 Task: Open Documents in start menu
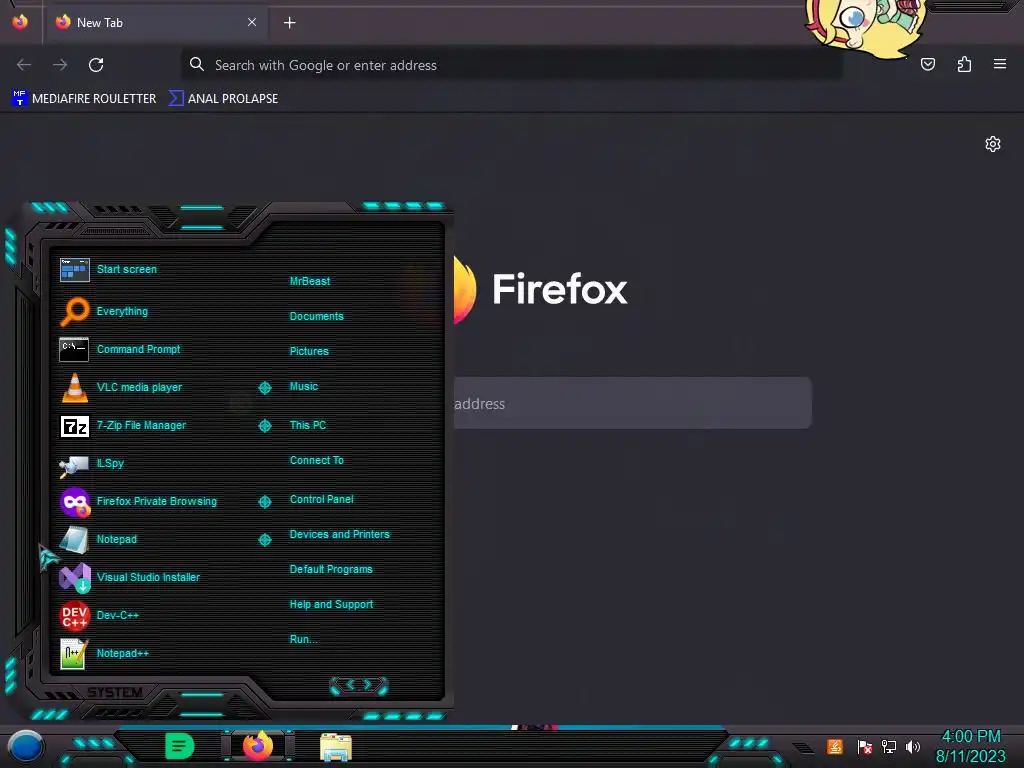point(317,316)
